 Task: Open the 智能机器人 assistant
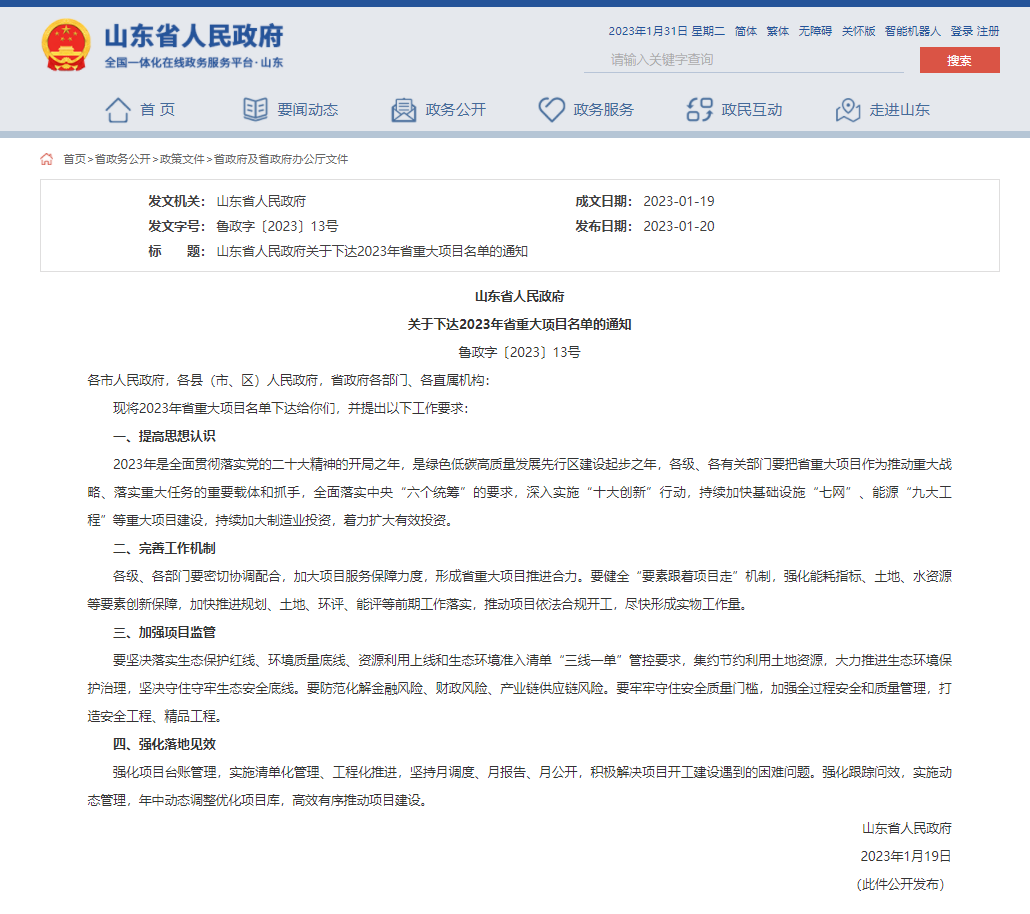pyautogui.click(x=912, y=31)
